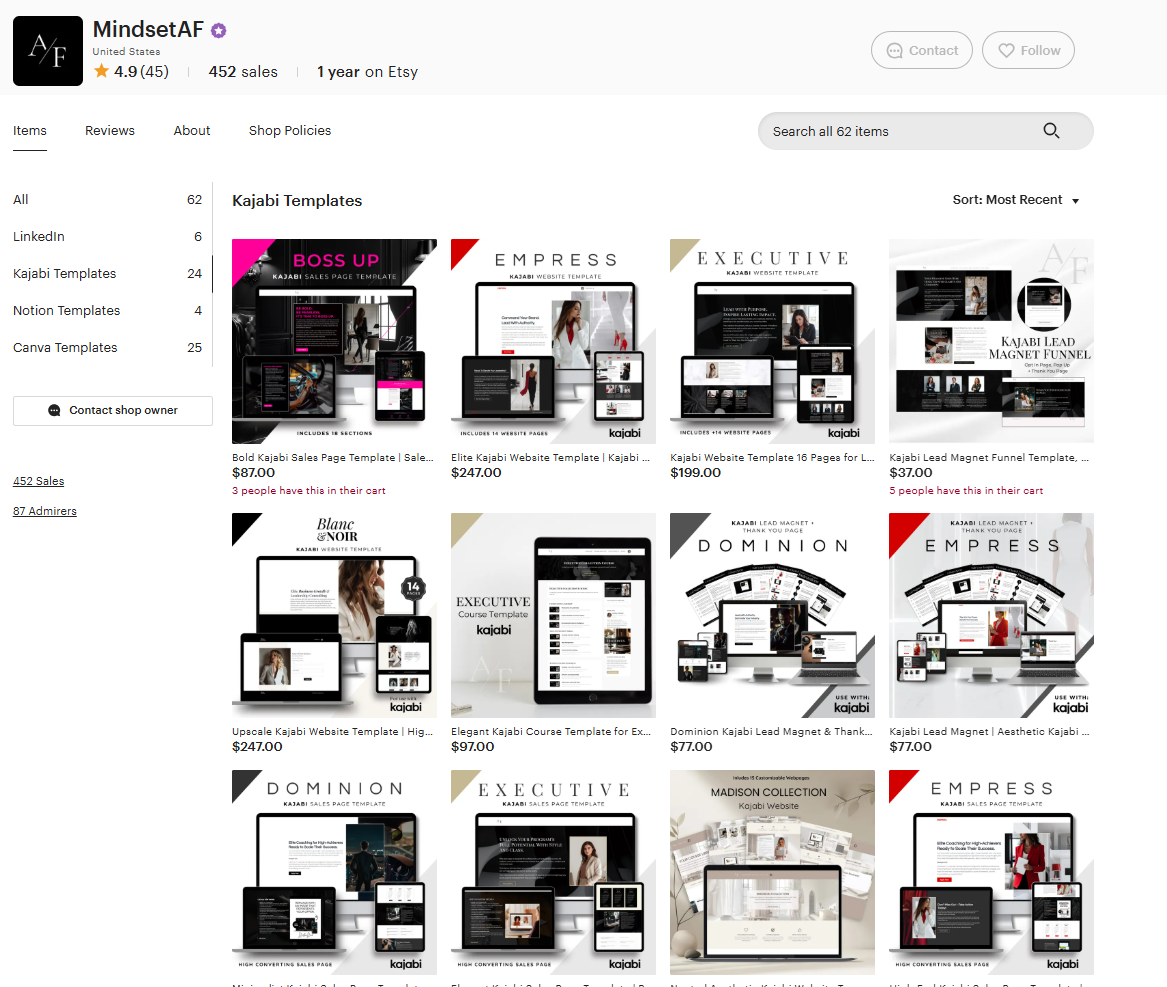Open the Executive Course Template thumbnail
This screenshot has width=1167, height=987.
click(x=553, y=616)
